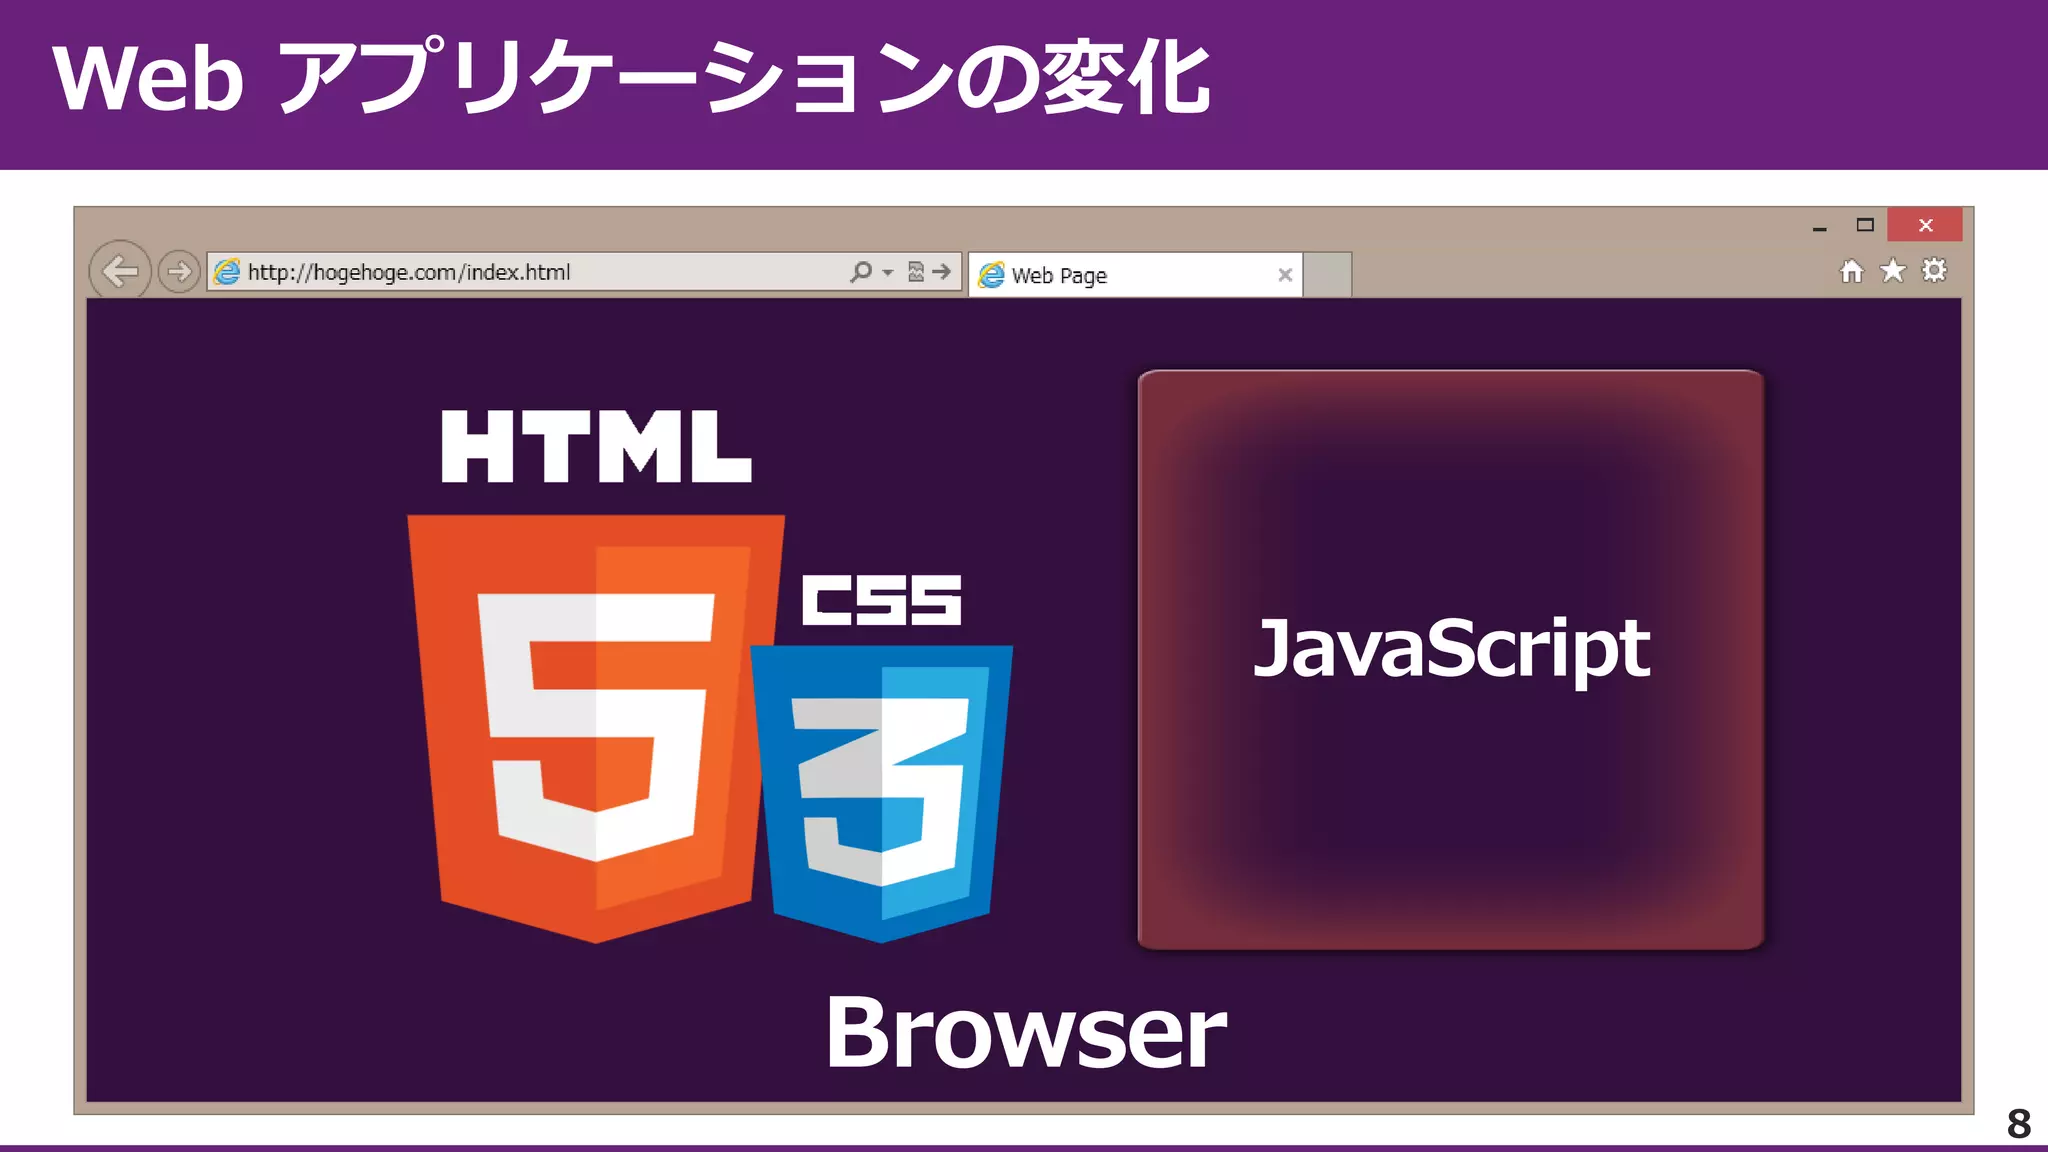Close the browser with red X
Screen dimensions: 2048x1152
[1925, 225]
